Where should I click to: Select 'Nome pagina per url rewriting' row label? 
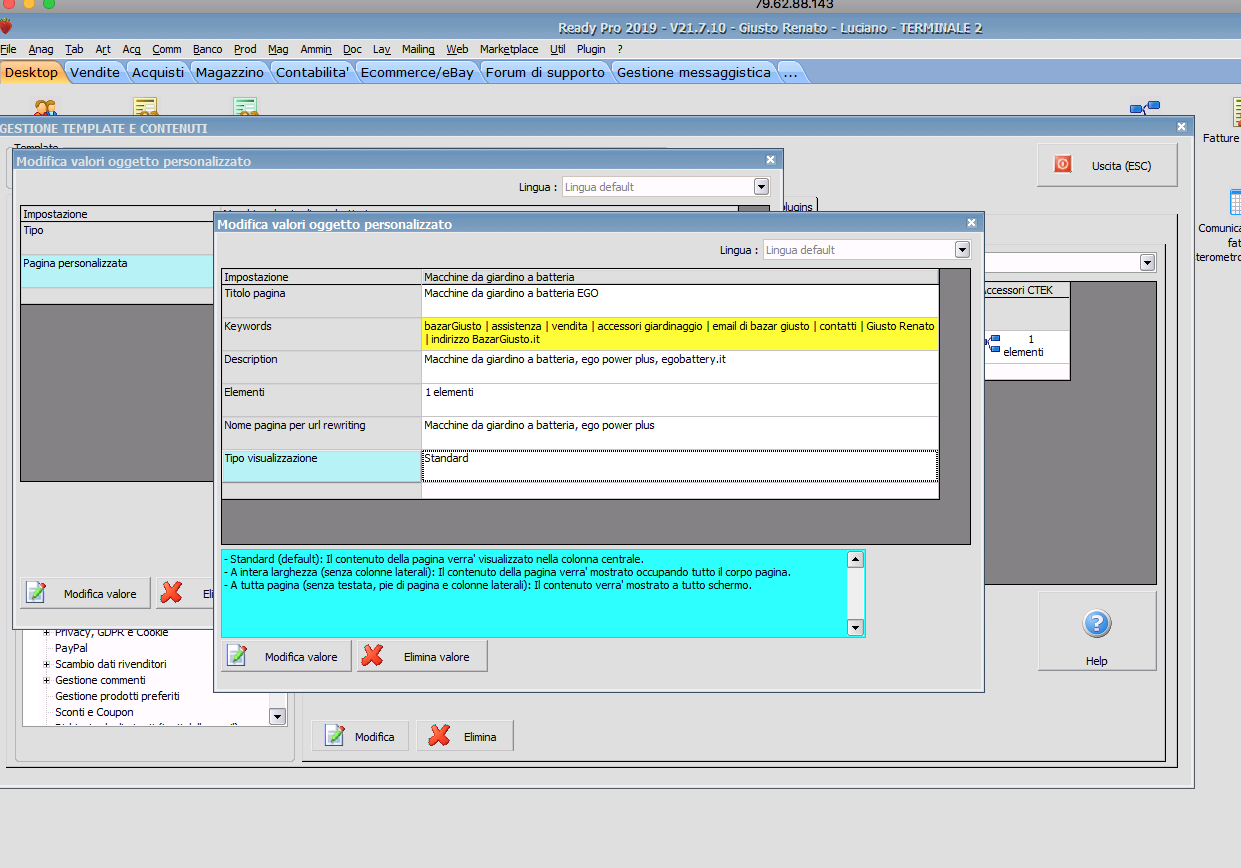click(321, 433)
